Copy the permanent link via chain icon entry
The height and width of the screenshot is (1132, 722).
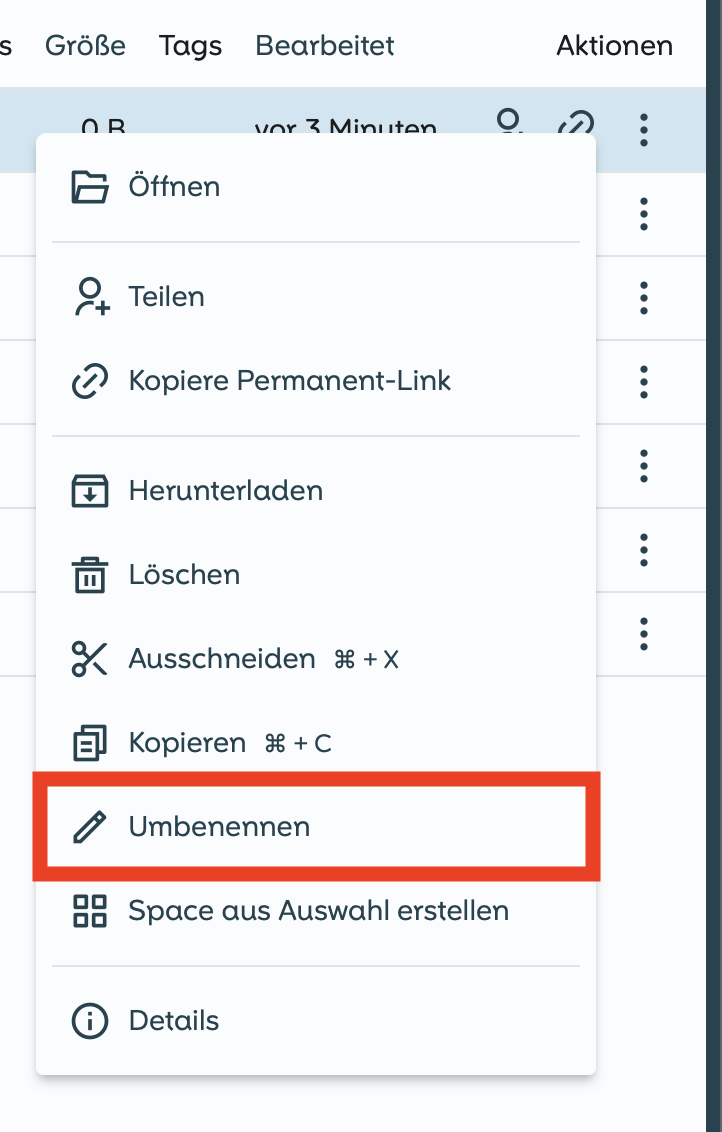click(90, 381)
